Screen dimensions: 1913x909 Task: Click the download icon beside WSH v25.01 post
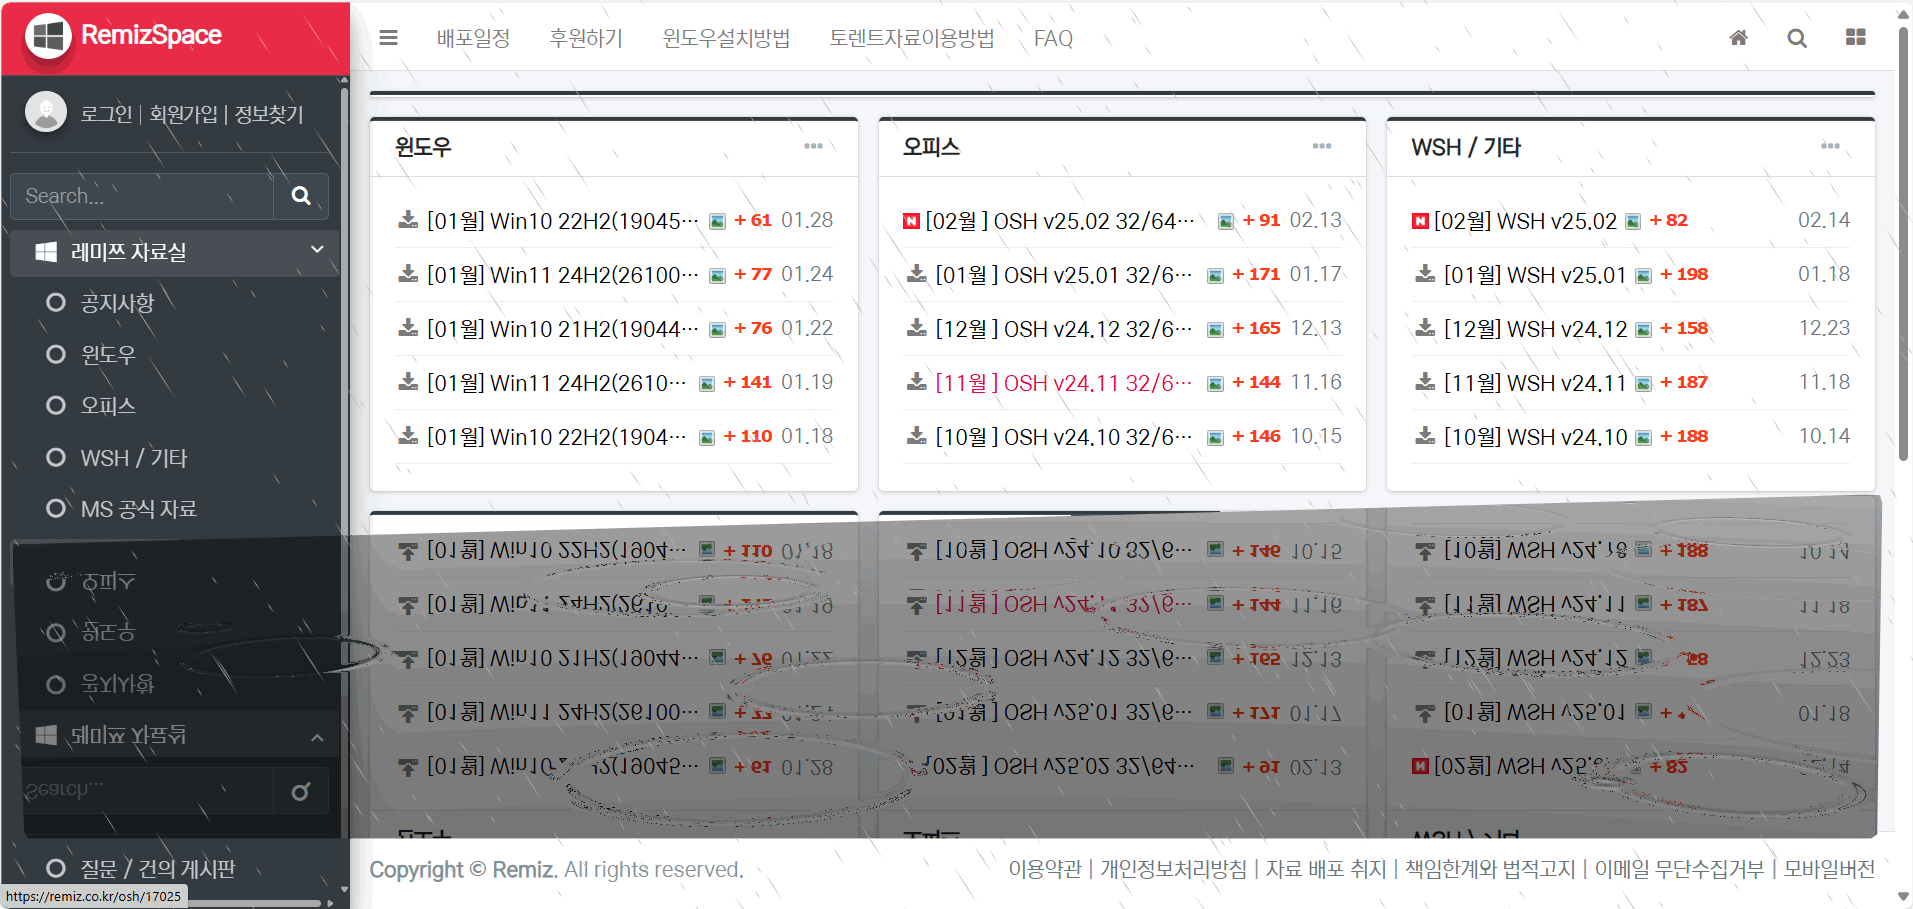(x=1426, y=274)
